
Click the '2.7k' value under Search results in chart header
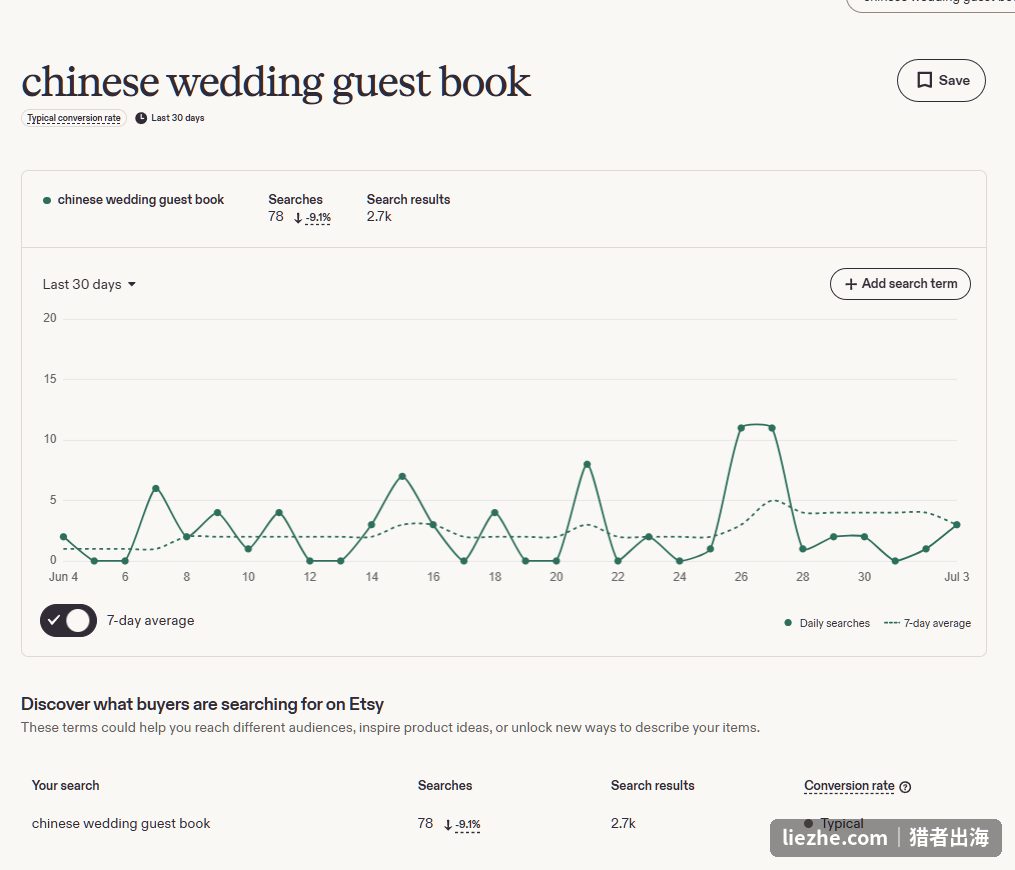pyautogui.click(x=379, y=217)
